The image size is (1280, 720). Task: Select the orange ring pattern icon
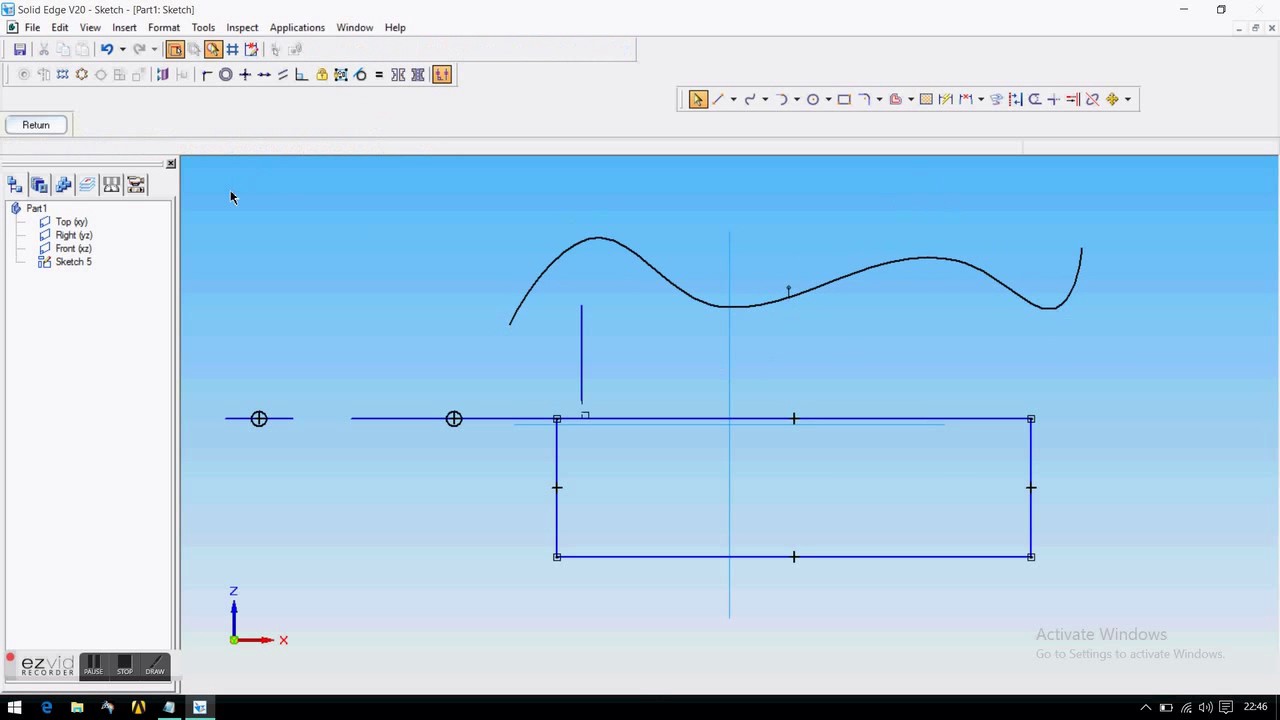coord(82,75)
